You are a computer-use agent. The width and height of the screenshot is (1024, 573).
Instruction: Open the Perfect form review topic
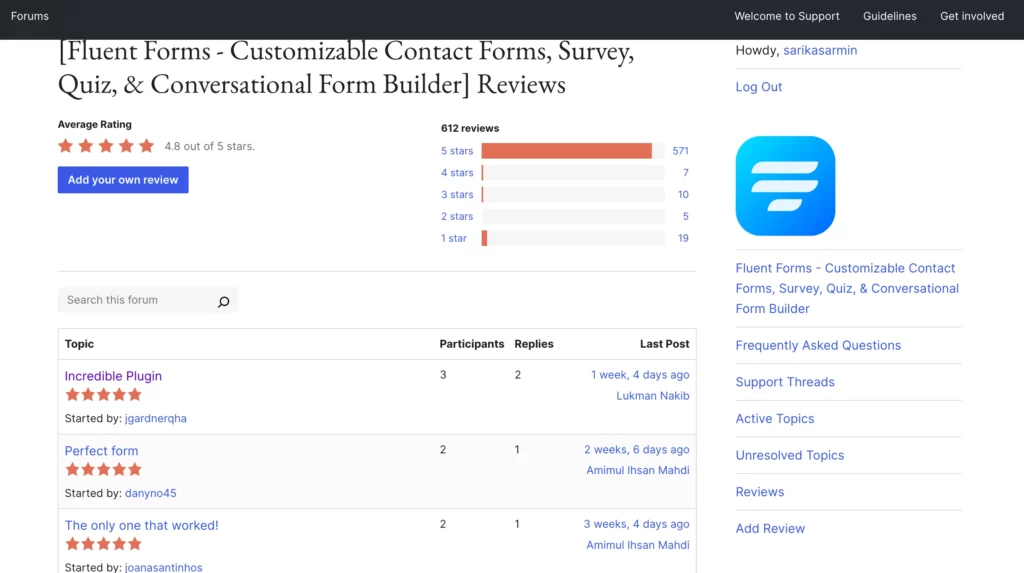click(101, 451)
